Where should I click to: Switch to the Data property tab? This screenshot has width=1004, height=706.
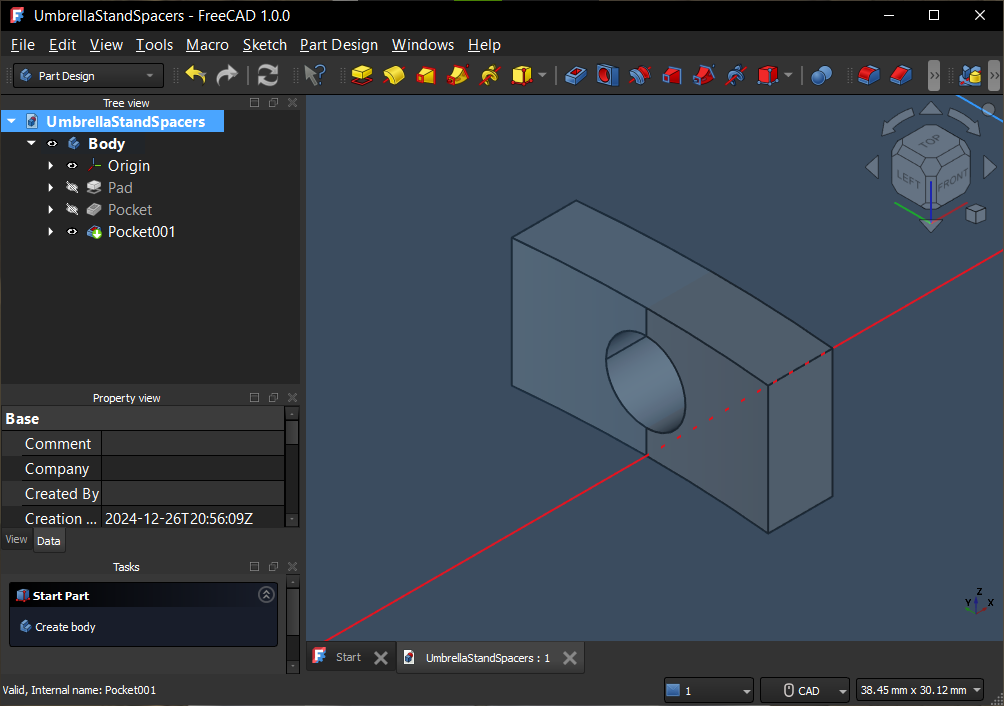click(49, 541)
